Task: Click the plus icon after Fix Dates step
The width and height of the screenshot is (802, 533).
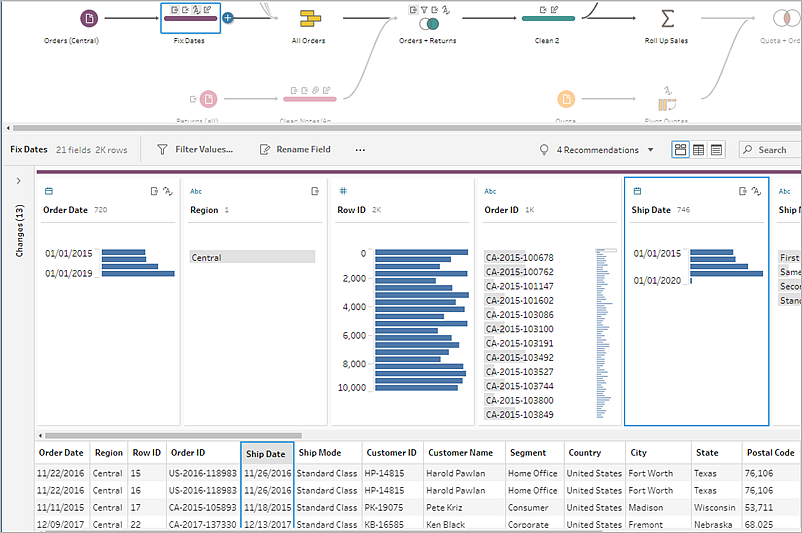Action: click(x=228, y=18)
